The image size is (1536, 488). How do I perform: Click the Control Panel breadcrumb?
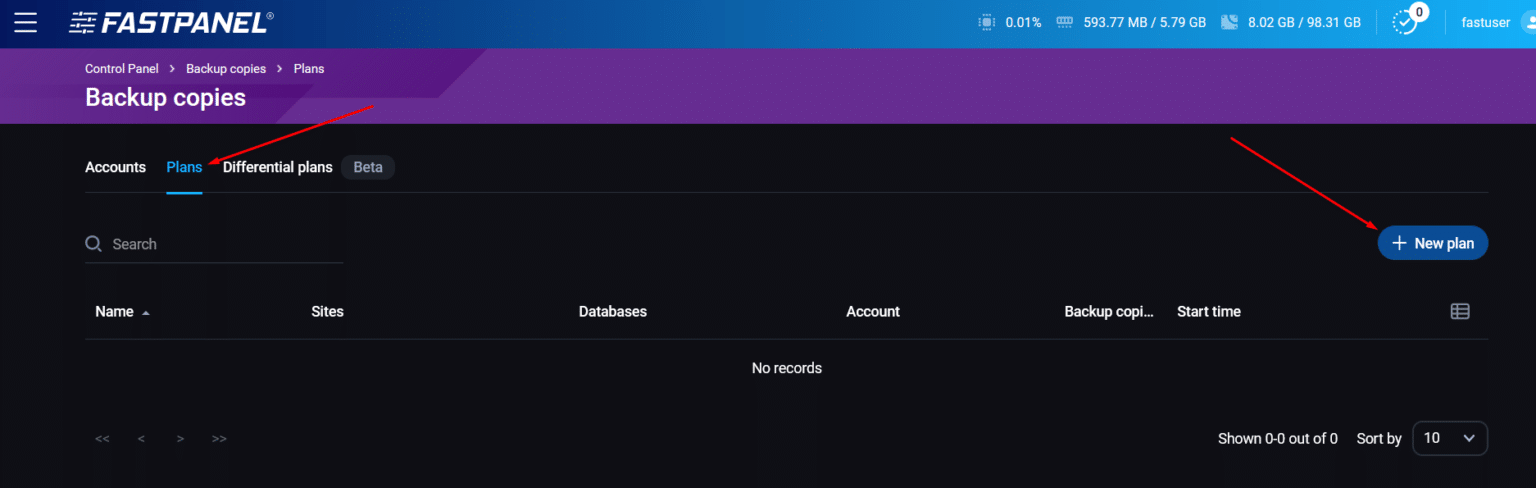(122, 69)
